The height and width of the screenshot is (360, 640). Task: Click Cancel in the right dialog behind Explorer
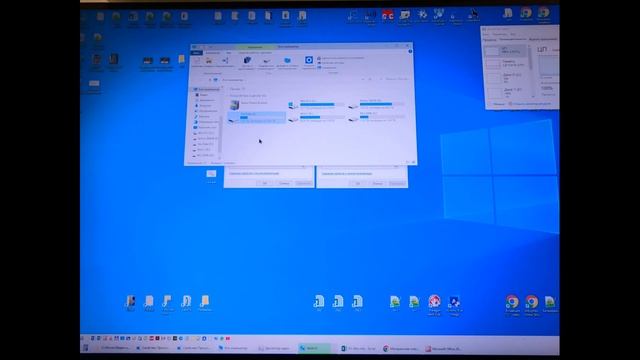coord(378,183)
